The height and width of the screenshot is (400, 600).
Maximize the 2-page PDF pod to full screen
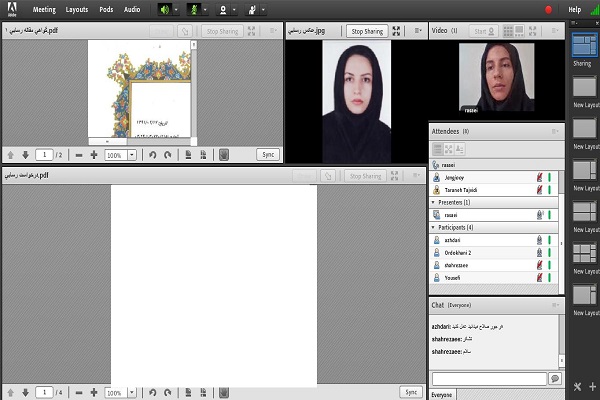tap(251, 31)
